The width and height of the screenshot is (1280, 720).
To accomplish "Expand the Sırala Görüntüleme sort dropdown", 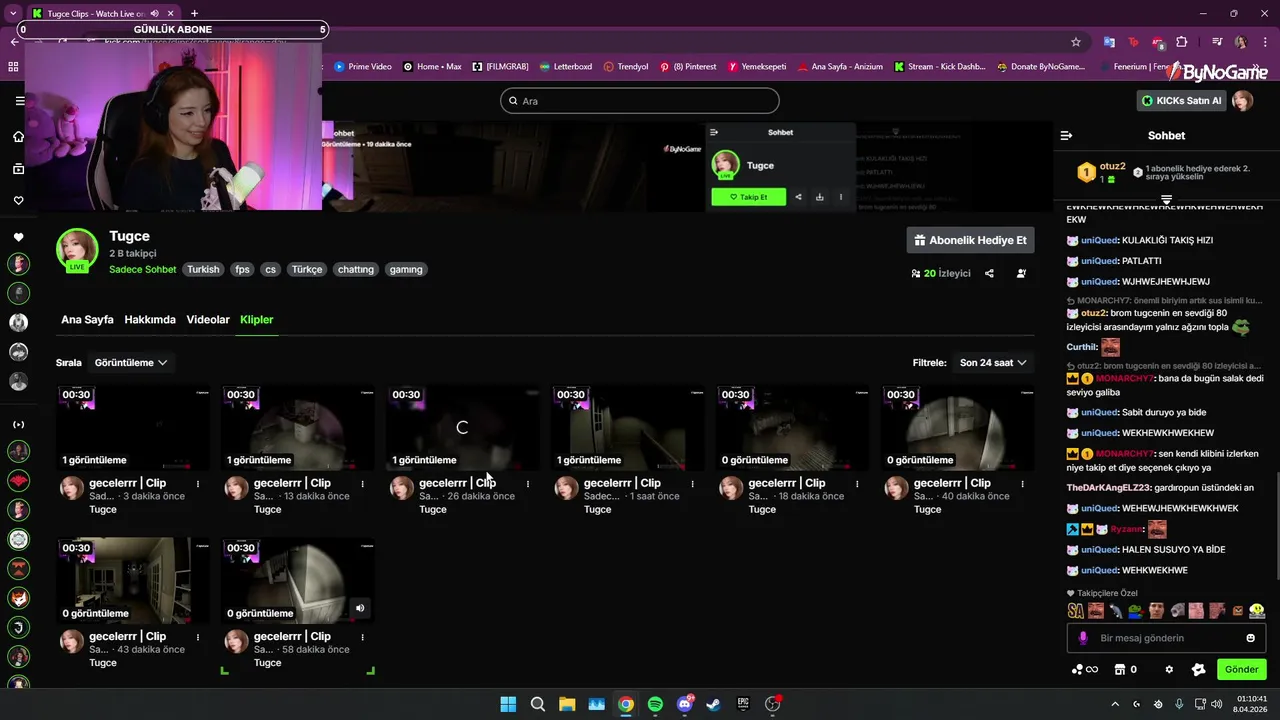I will [130, 362].
